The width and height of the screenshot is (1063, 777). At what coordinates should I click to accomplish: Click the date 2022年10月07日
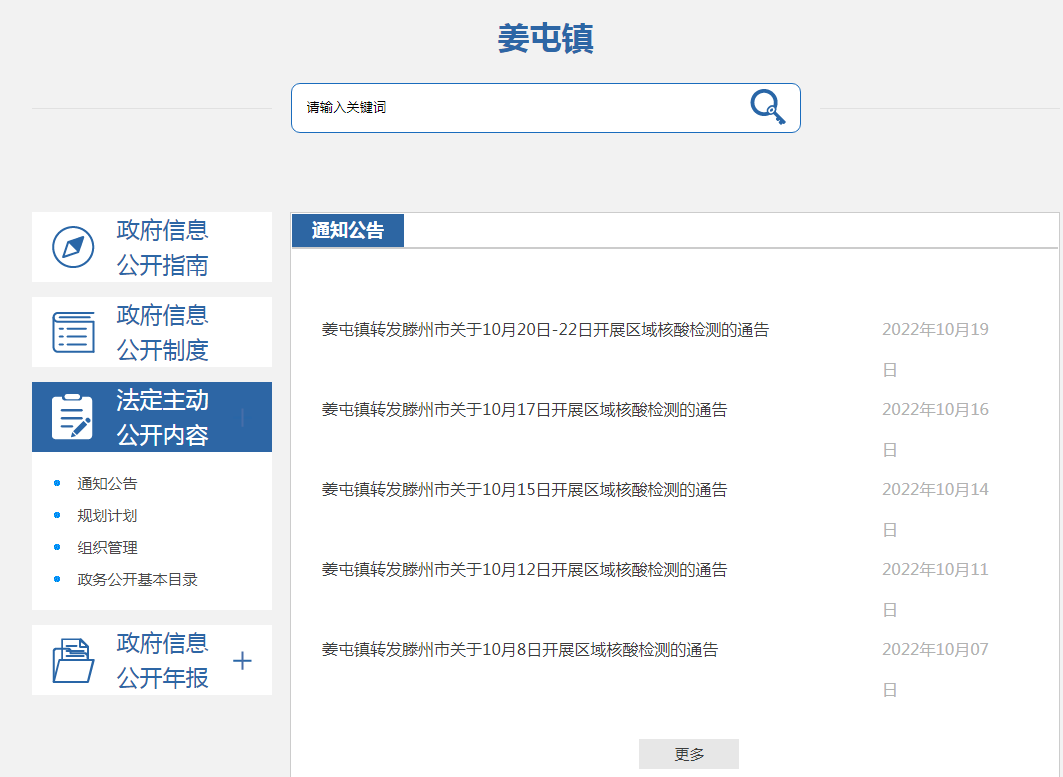tap(936, 669)
